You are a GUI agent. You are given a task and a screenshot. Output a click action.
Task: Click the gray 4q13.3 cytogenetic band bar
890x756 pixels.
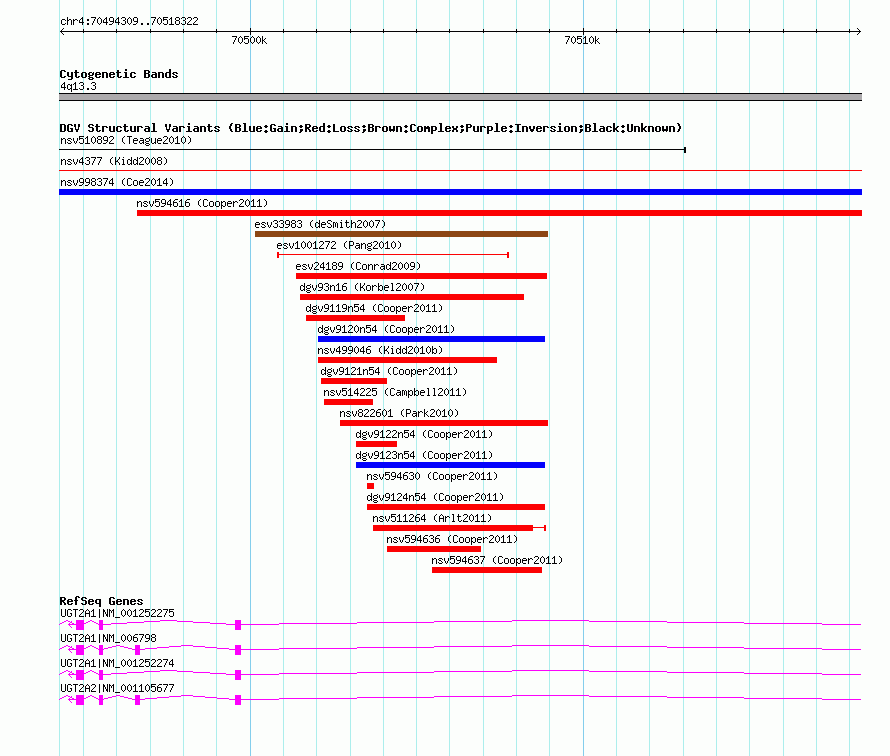(x=460, y=97)
